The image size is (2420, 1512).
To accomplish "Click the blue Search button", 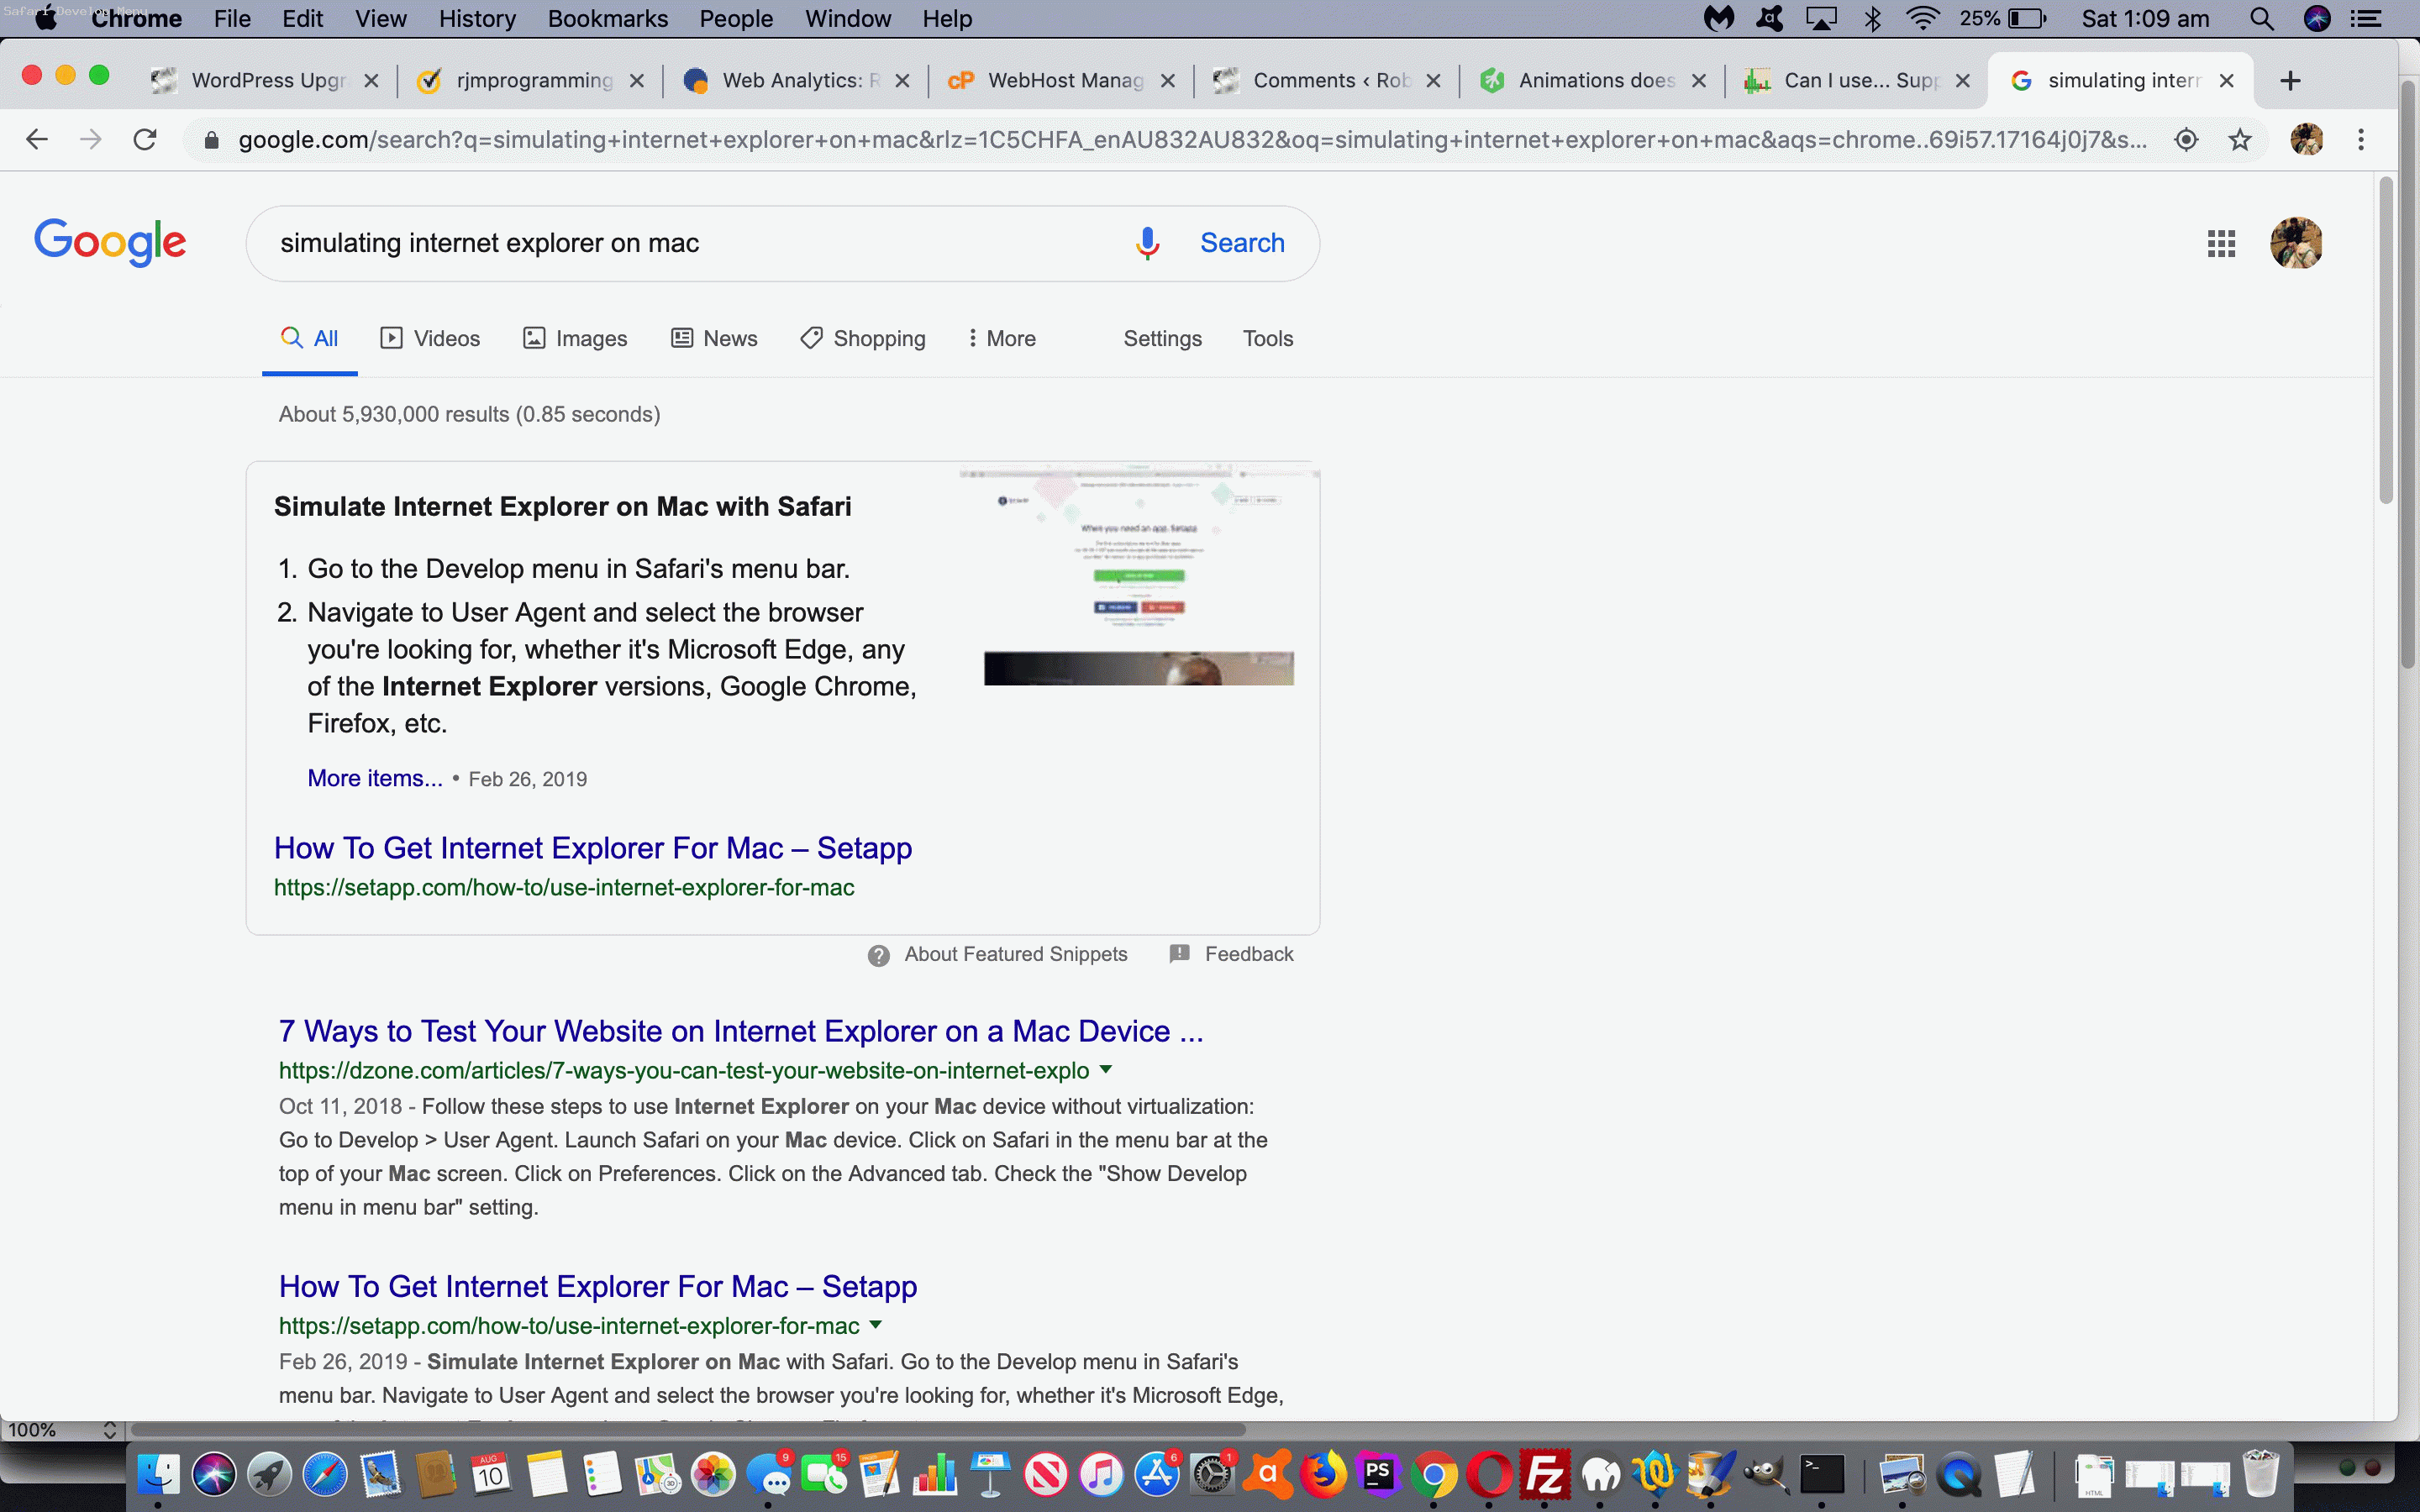I will [x=1241, y=243].
